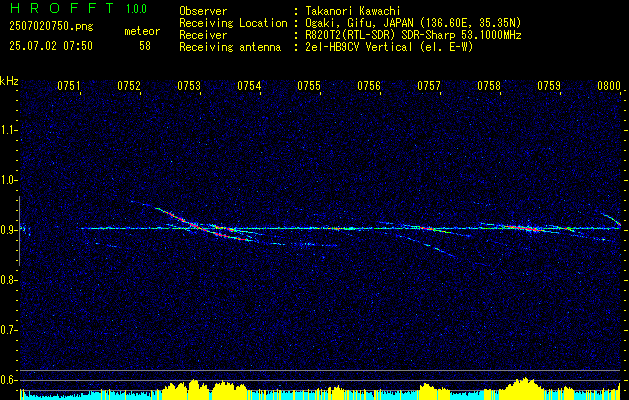Click time marker 0800
This screenshot has height=400, width=629.
(x=609, y=86)
